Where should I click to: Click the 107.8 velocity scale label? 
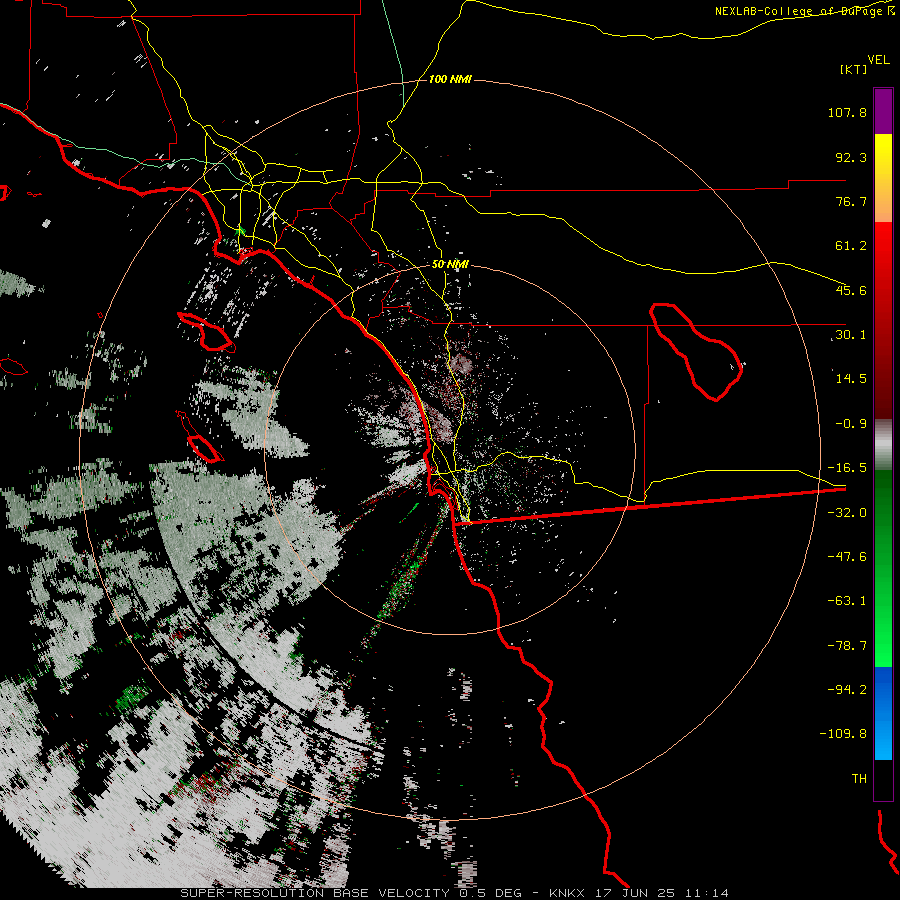pyautogui.click(x=847, y=112)
